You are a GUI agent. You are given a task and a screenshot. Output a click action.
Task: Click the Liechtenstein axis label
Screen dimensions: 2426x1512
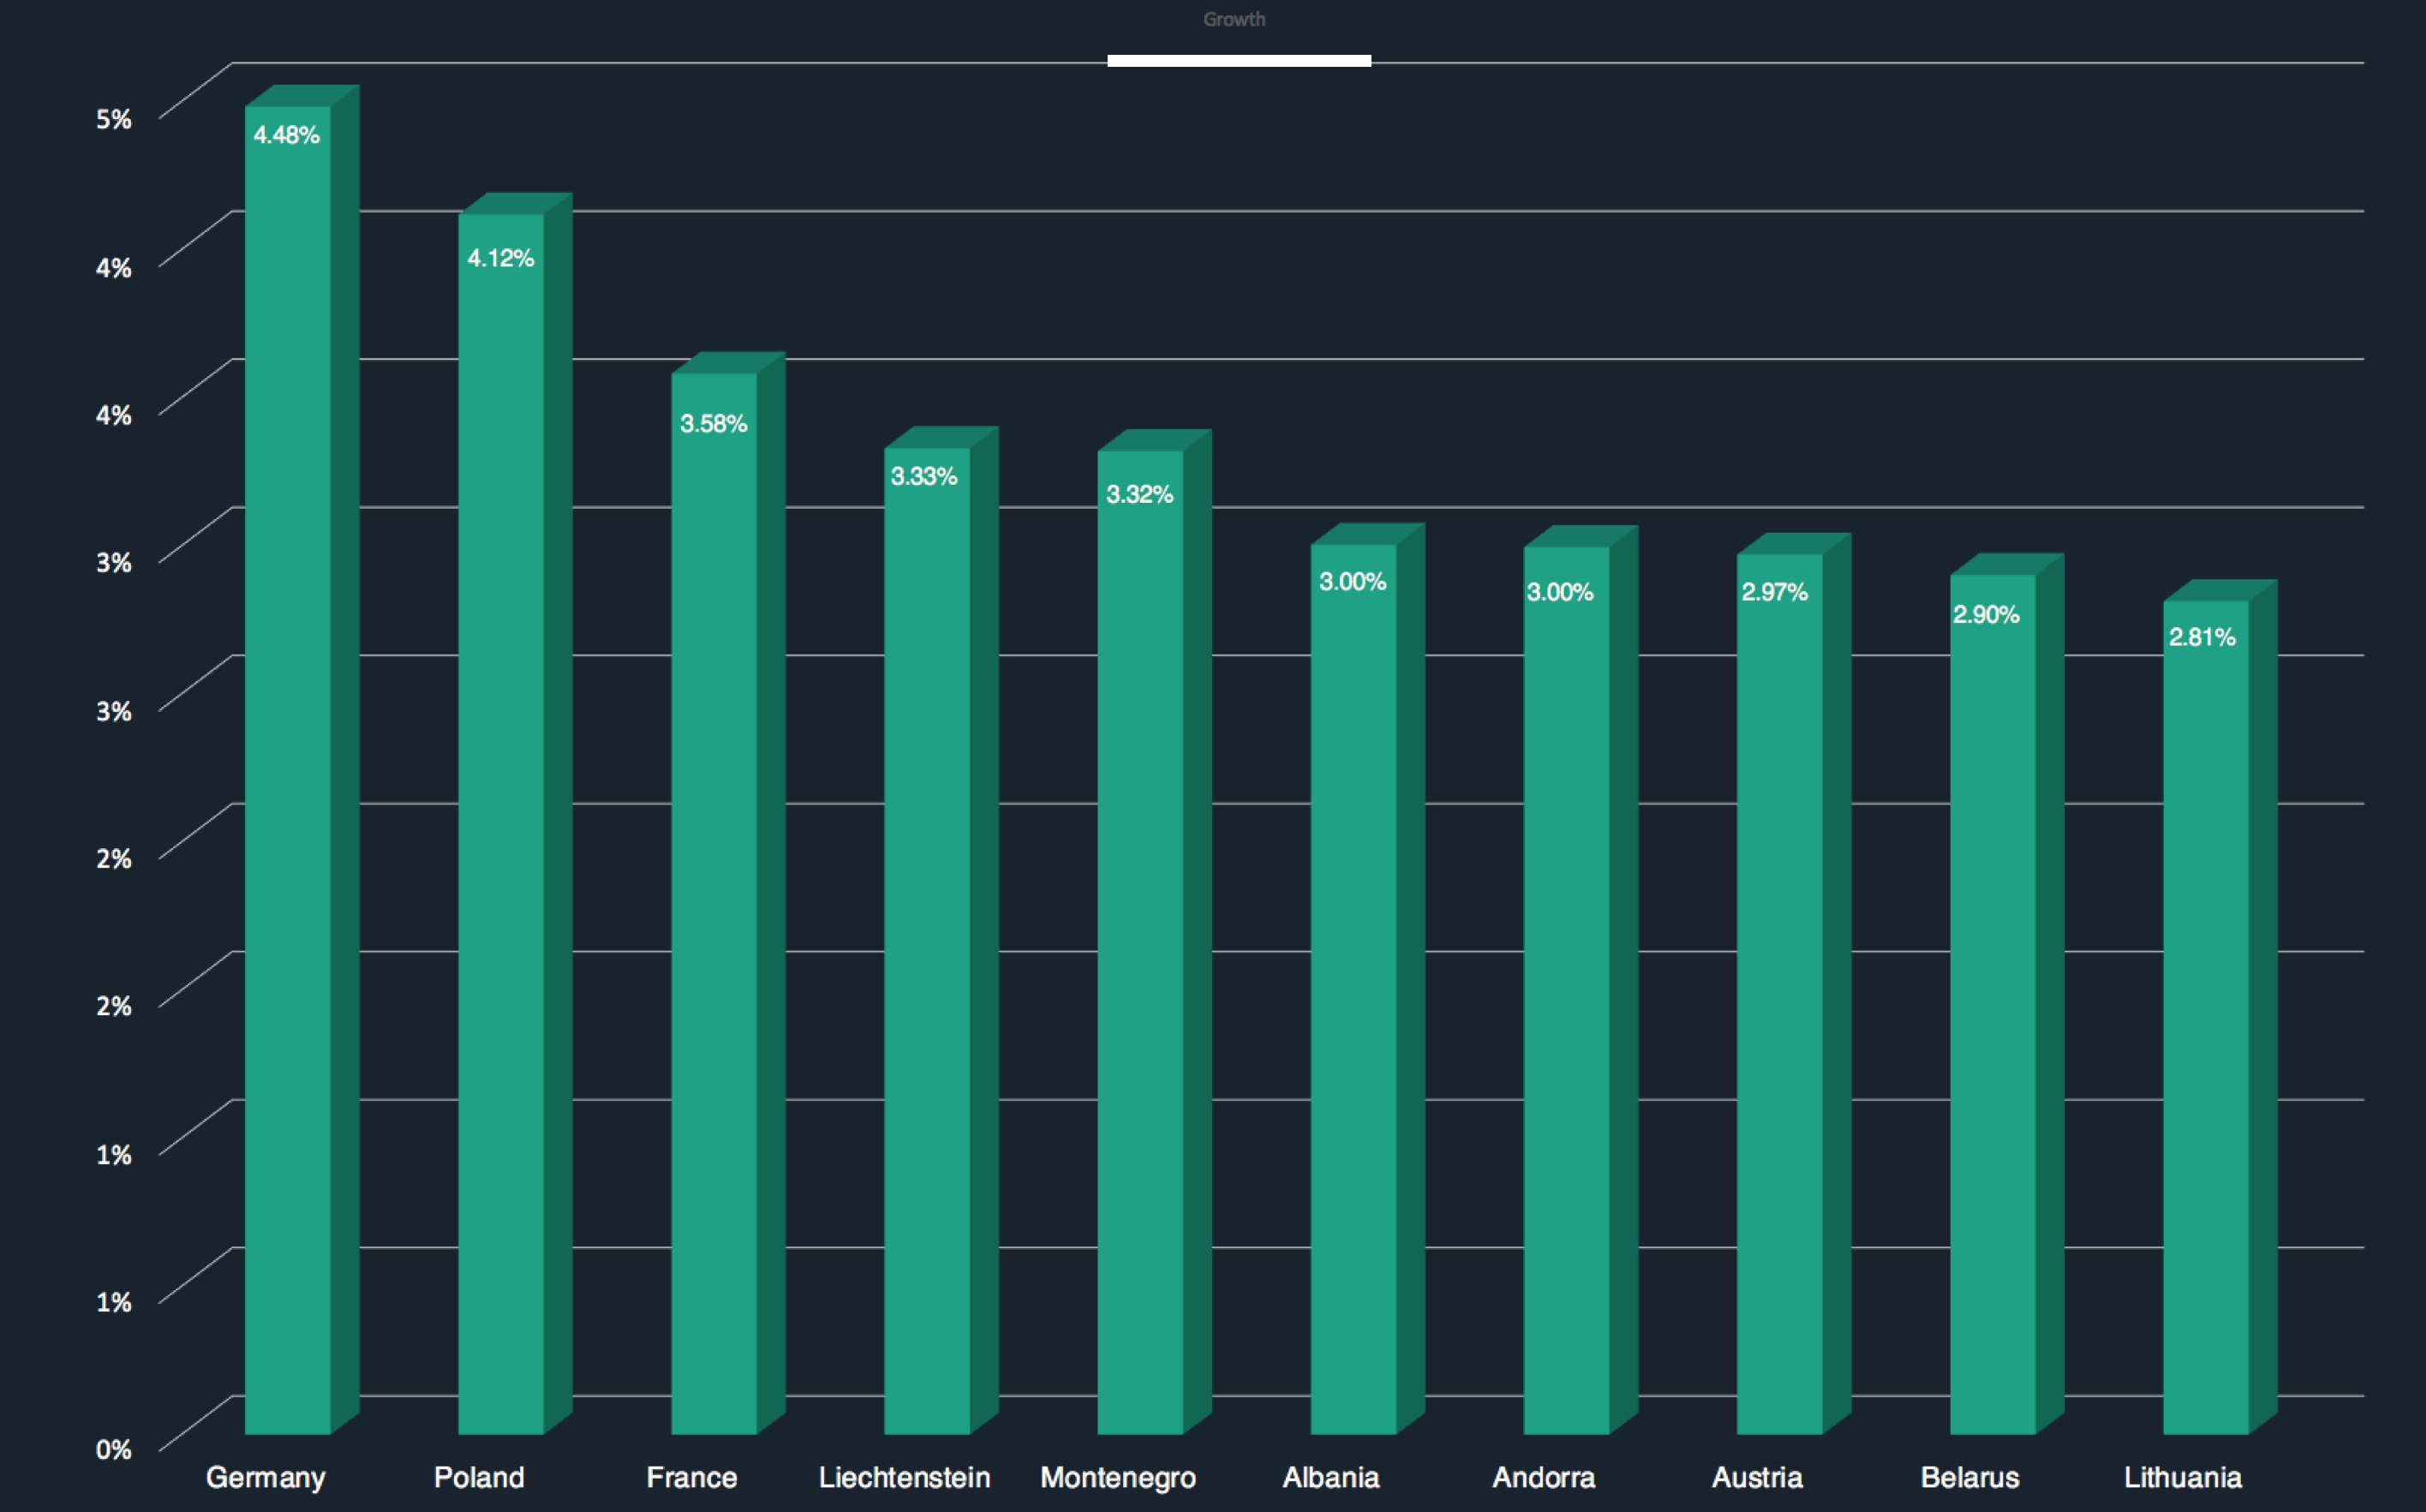tap(904, 1477)
